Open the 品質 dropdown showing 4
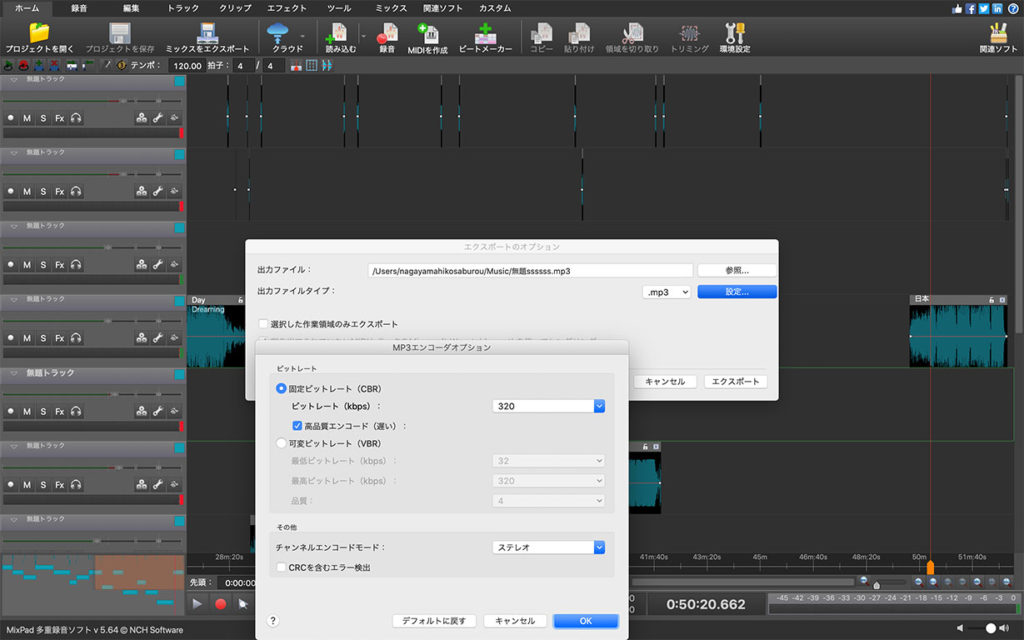1024x640 pixels. click(x=548, y=501)
